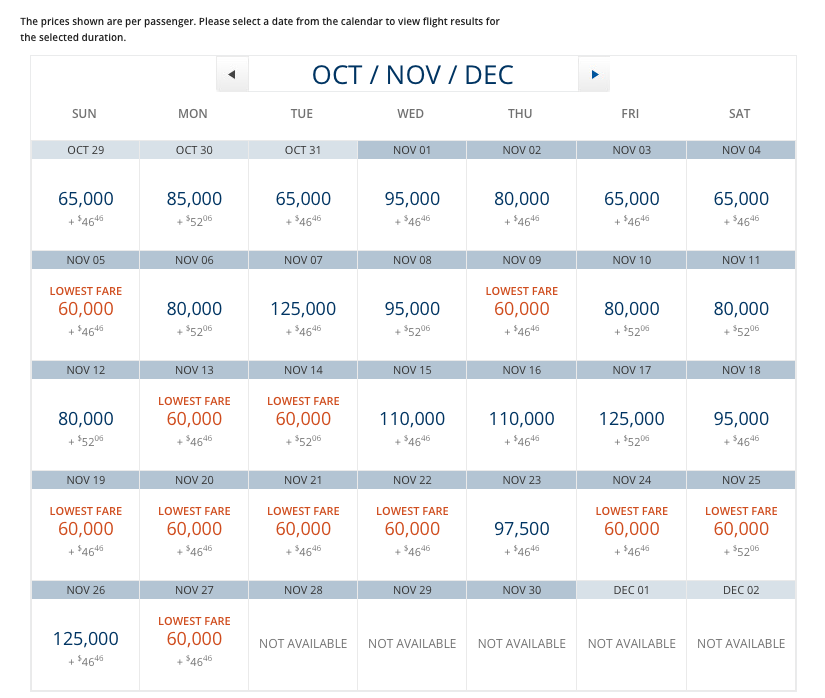The height and width of the screenshot is (698, 825).
Task: Click the OCT / NOV / DEC calendar heading
Action: point(412,75)
